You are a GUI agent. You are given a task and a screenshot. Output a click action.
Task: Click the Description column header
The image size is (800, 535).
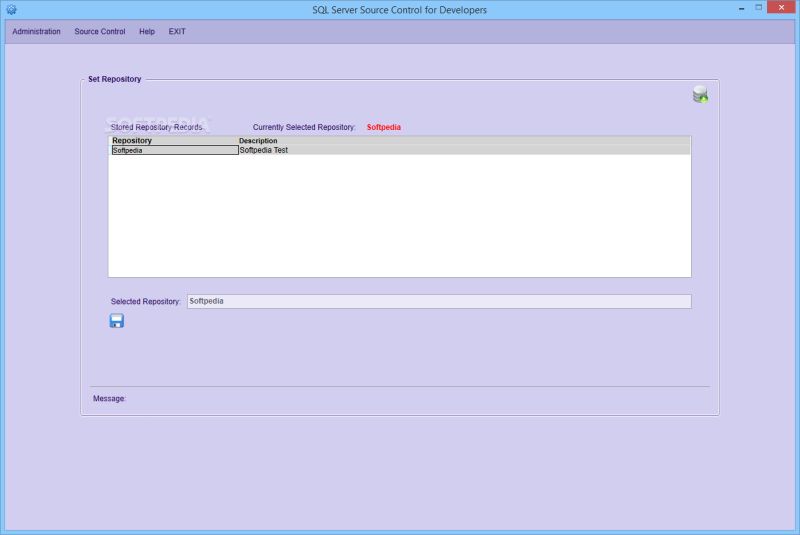click(258, 140)
